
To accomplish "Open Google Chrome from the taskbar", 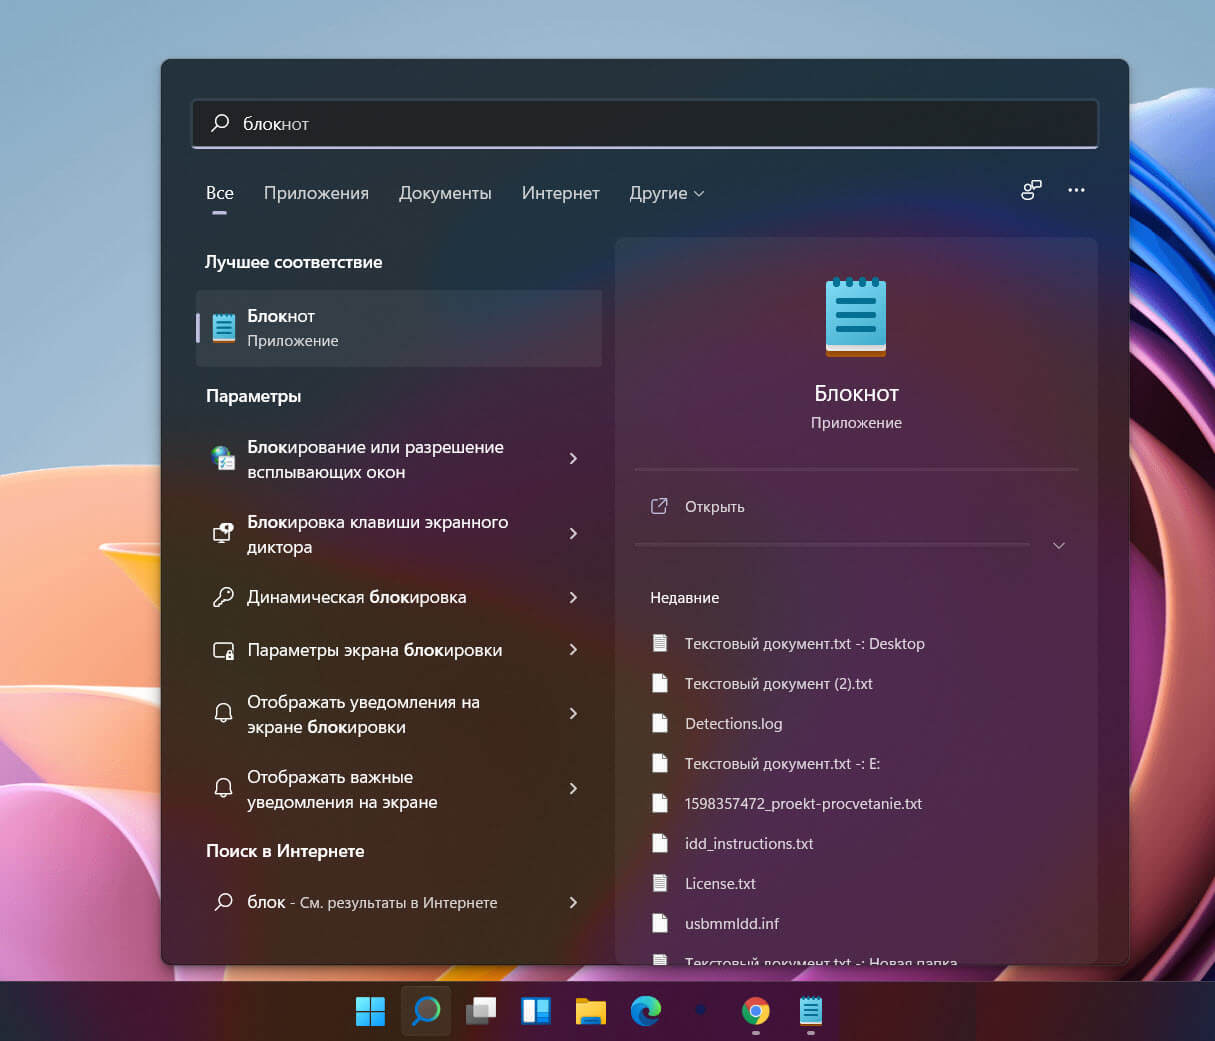I will pos(756,1011).
